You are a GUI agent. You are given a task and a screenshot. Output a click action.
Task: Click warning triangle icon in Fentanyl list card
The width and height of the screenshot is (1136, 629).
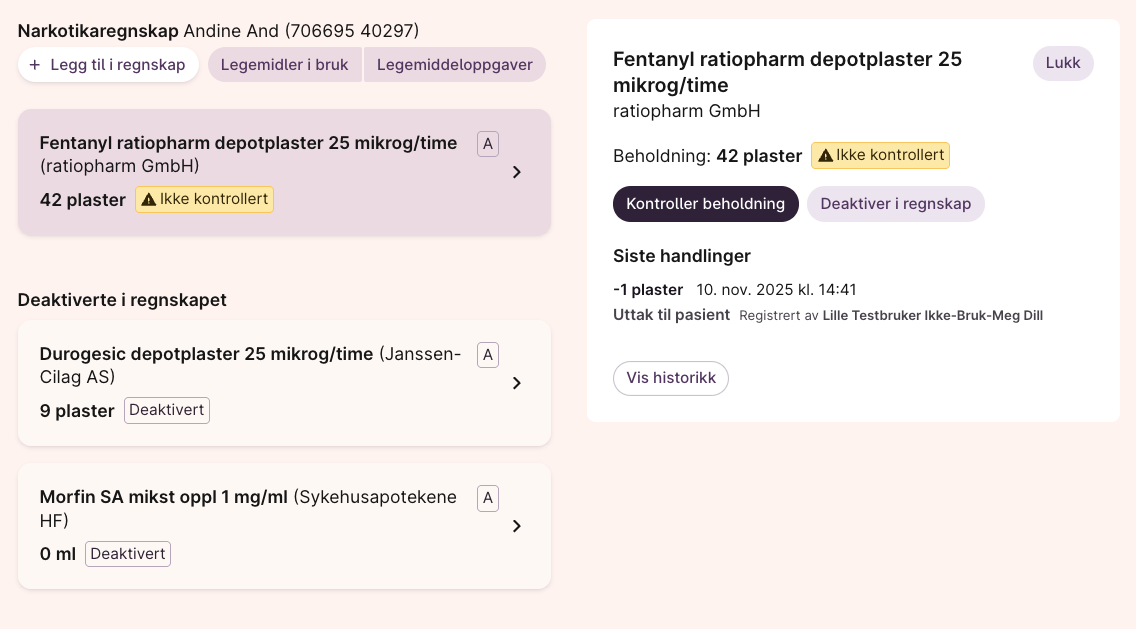(149, 199)
